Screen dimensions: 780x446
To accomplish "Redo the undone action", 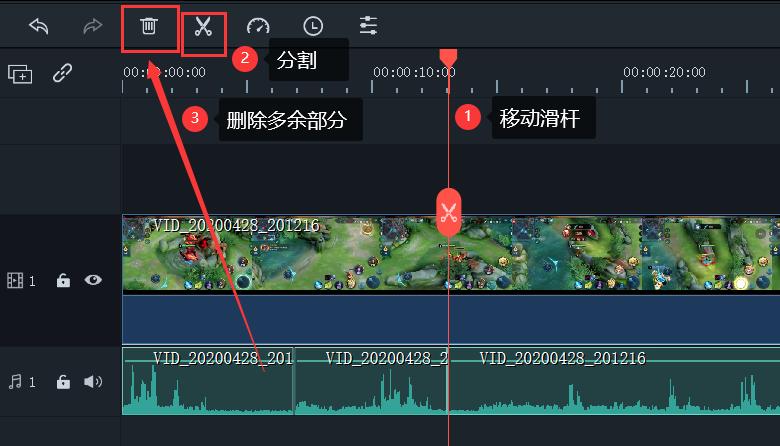I will (x=93, y=26).
